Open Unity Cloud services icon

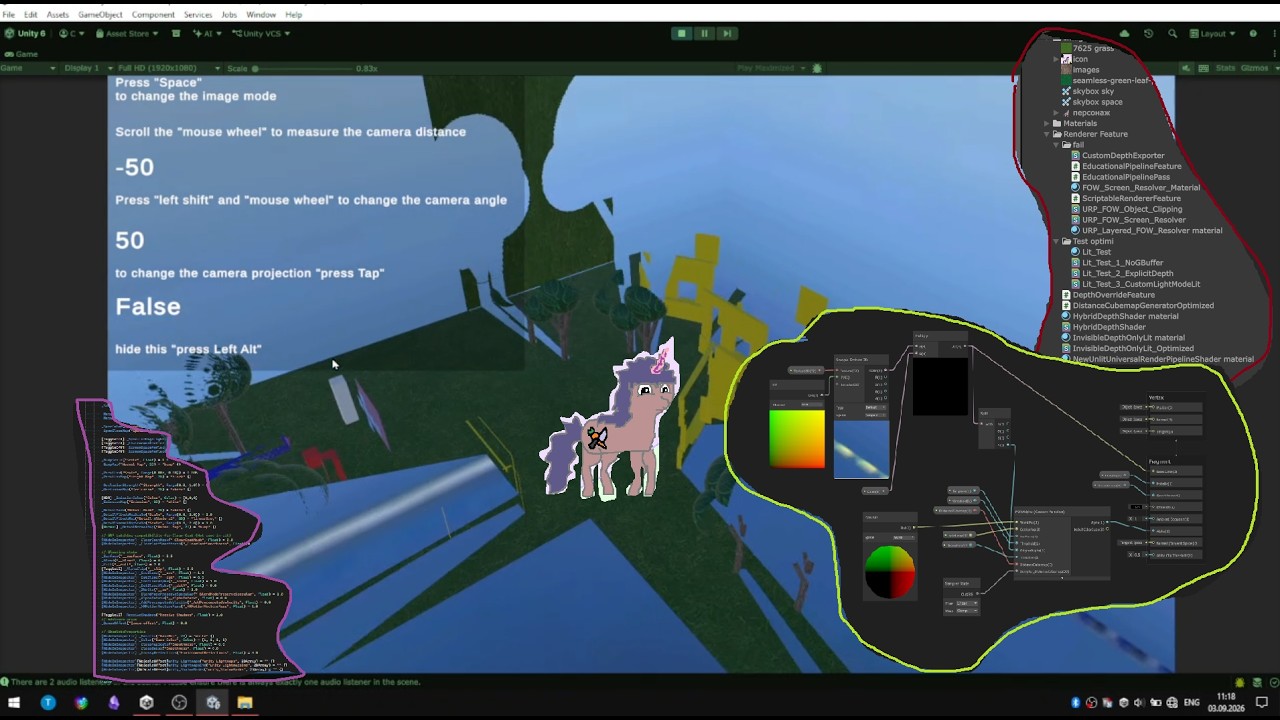coord(1124,33)
